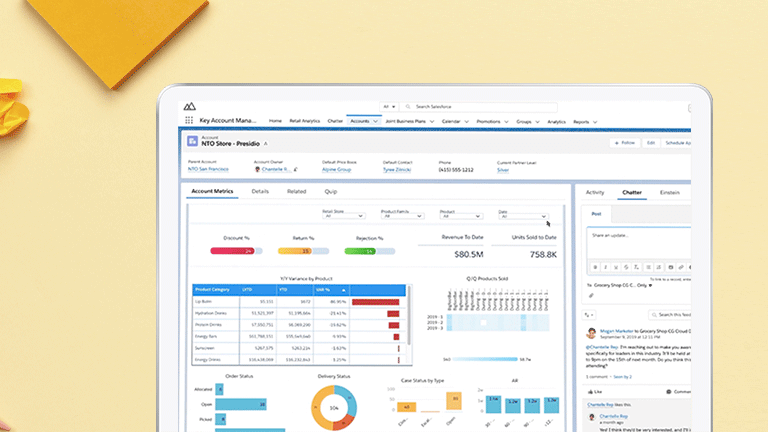Select Retail Analytics in the navigation bar
The height and width of the screenshot is (432, 768).
click(x=304, y=121)
